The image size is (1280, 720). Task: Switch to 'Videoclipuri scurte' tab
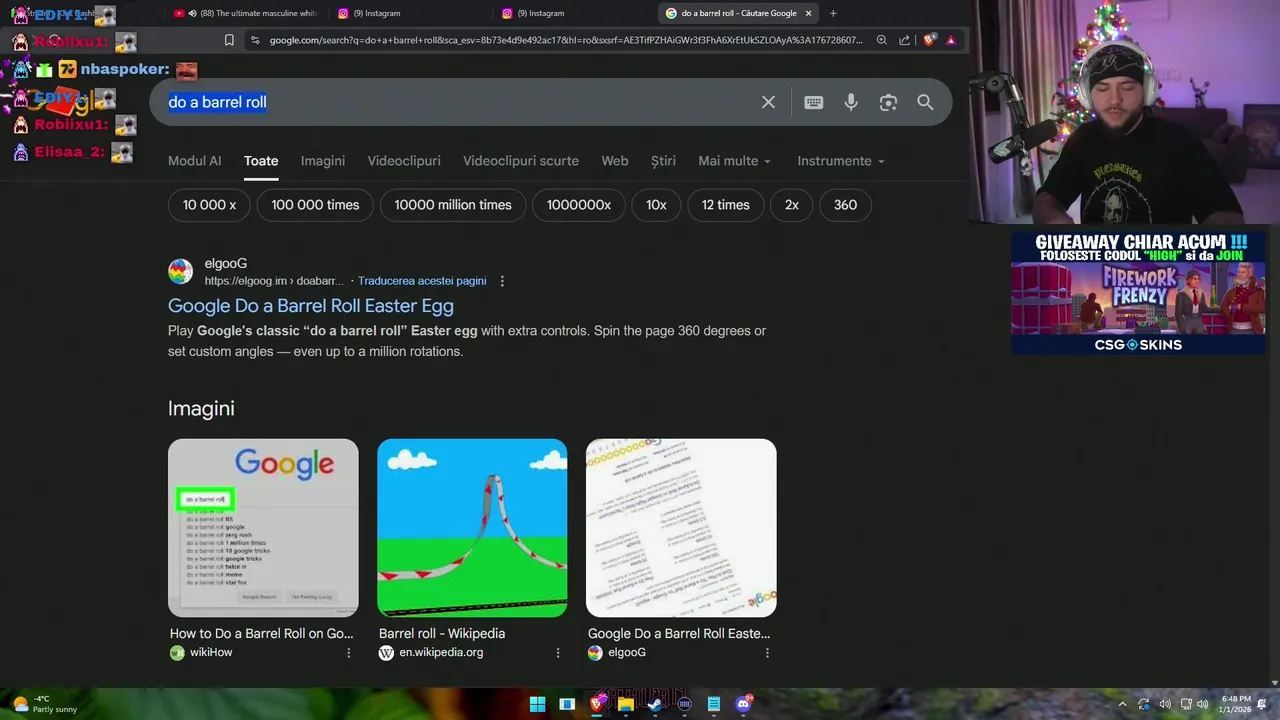[521, 161]
